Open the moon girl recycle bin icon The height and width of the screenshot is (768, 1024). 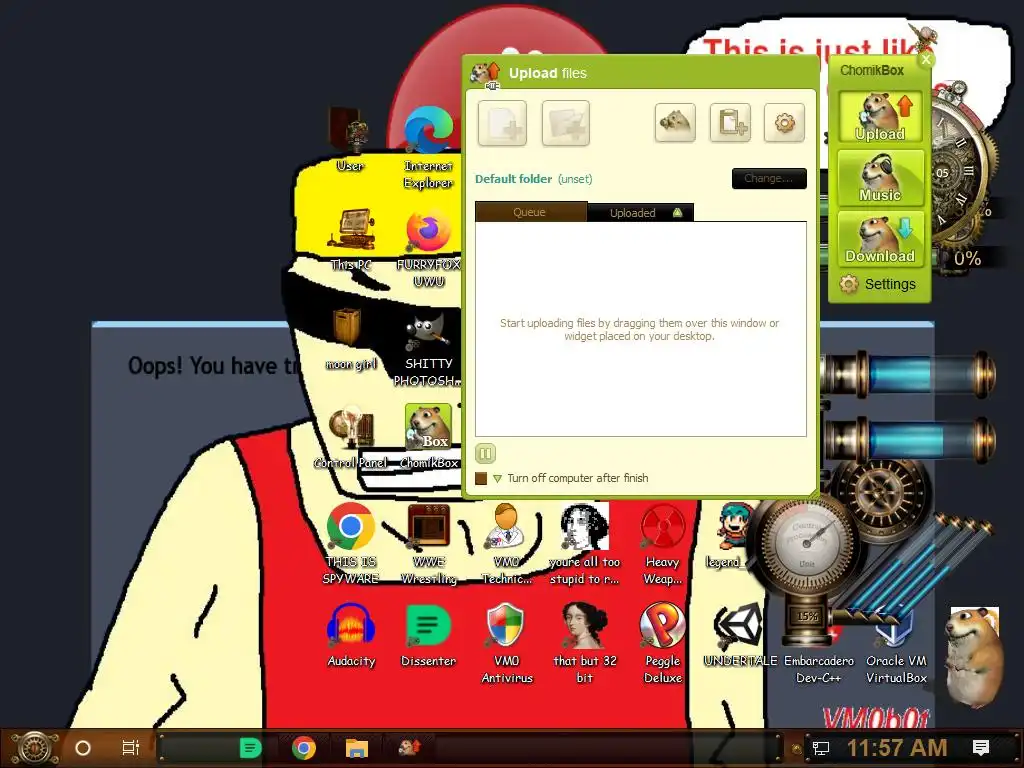click(351, 339)
